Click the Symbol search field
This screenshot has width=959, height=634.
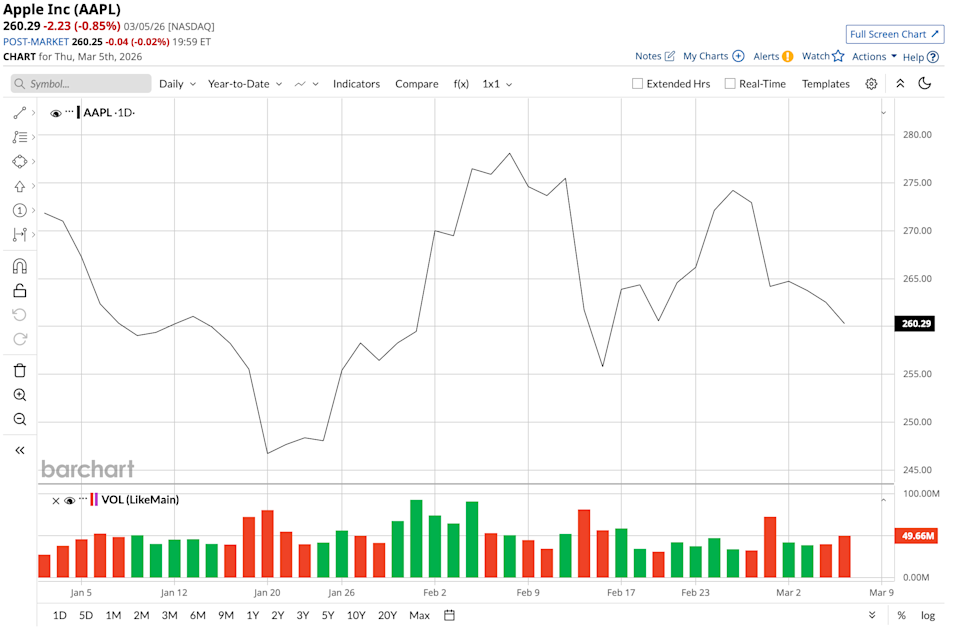tap(80, 84)
